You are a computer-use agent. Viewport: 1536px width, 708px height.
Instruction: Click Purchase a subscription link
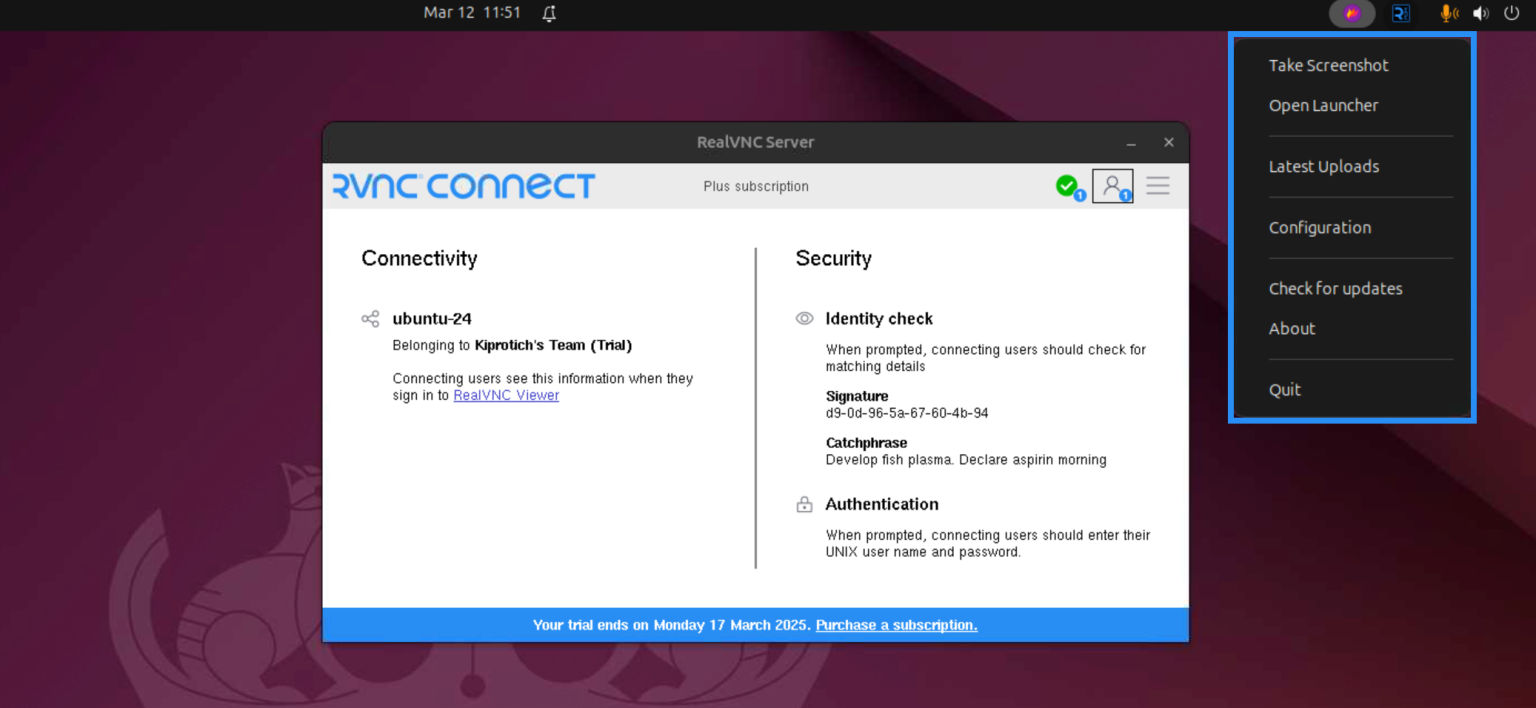pyautogui.click(x=895, y=624)
